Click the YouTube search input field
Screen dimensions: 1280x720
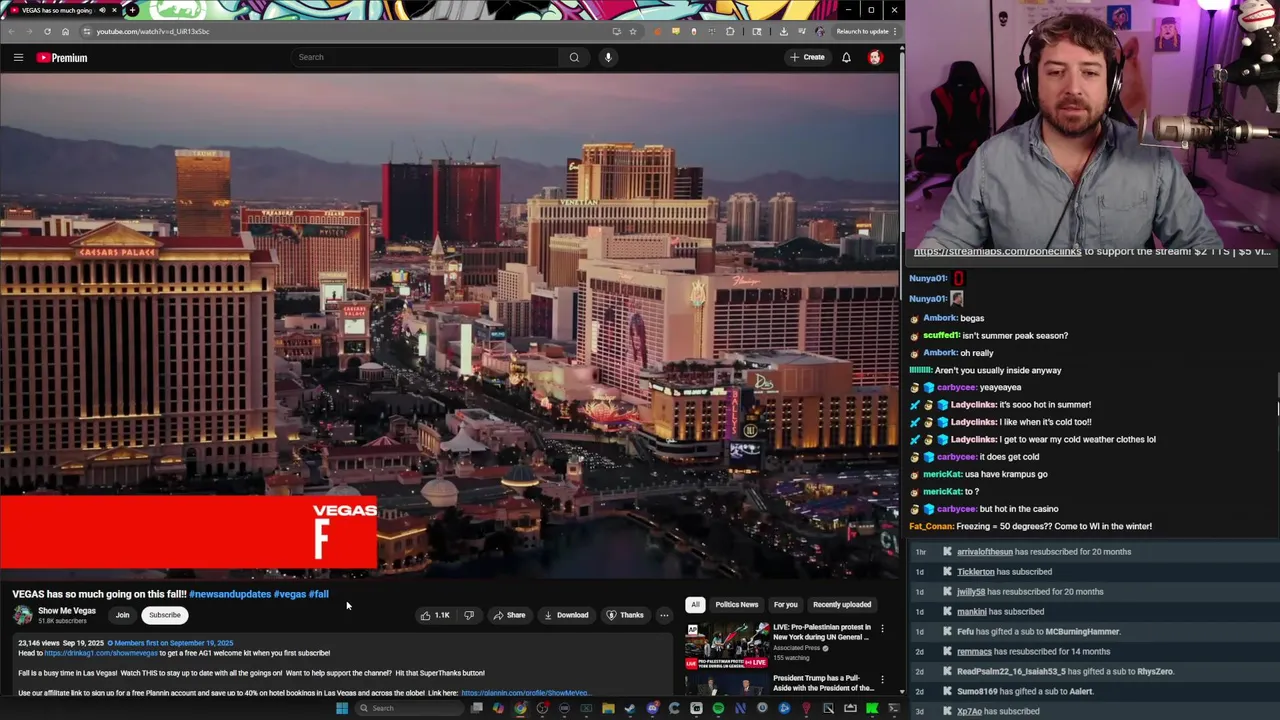coord(425,57)
